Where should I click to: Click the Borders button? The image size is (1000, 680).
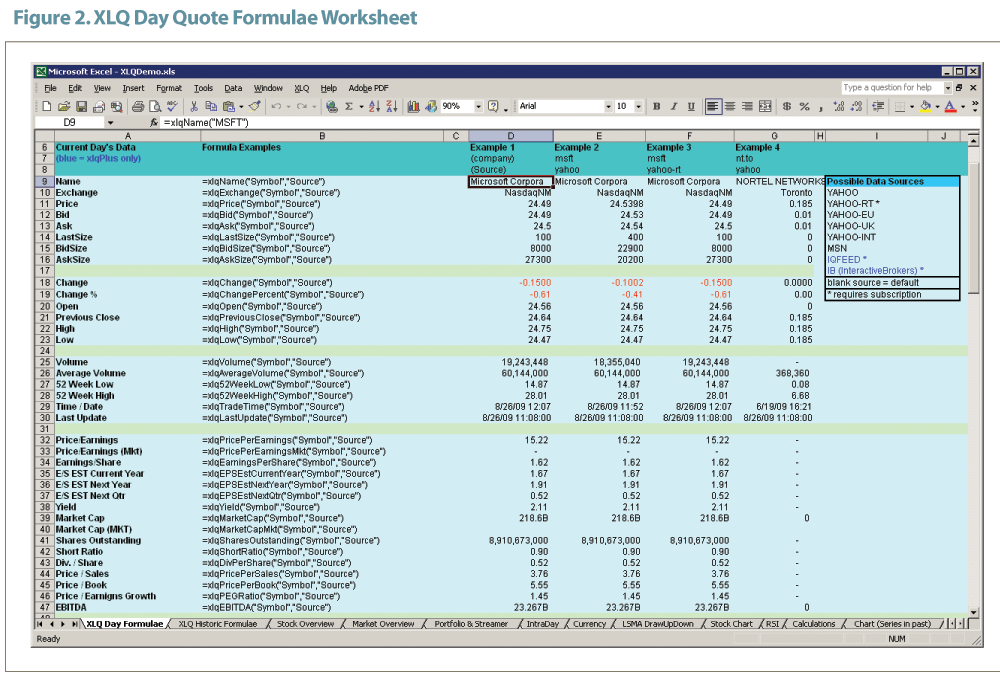pyautogui.click(x=900, y=107)
